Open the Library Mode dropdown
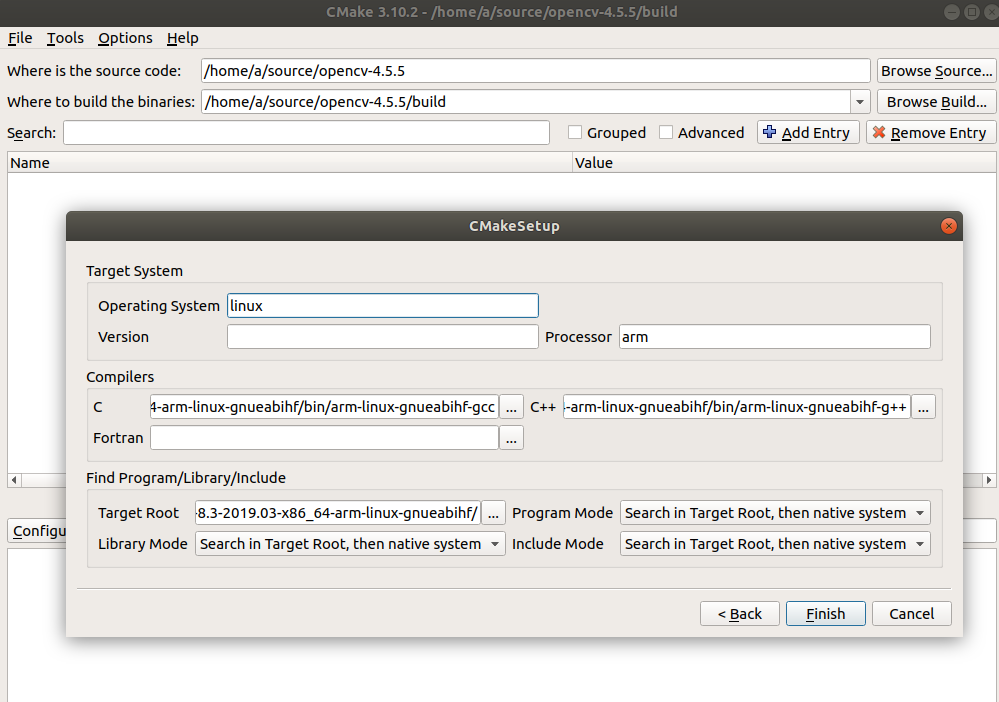 click(x=350, y=544)
